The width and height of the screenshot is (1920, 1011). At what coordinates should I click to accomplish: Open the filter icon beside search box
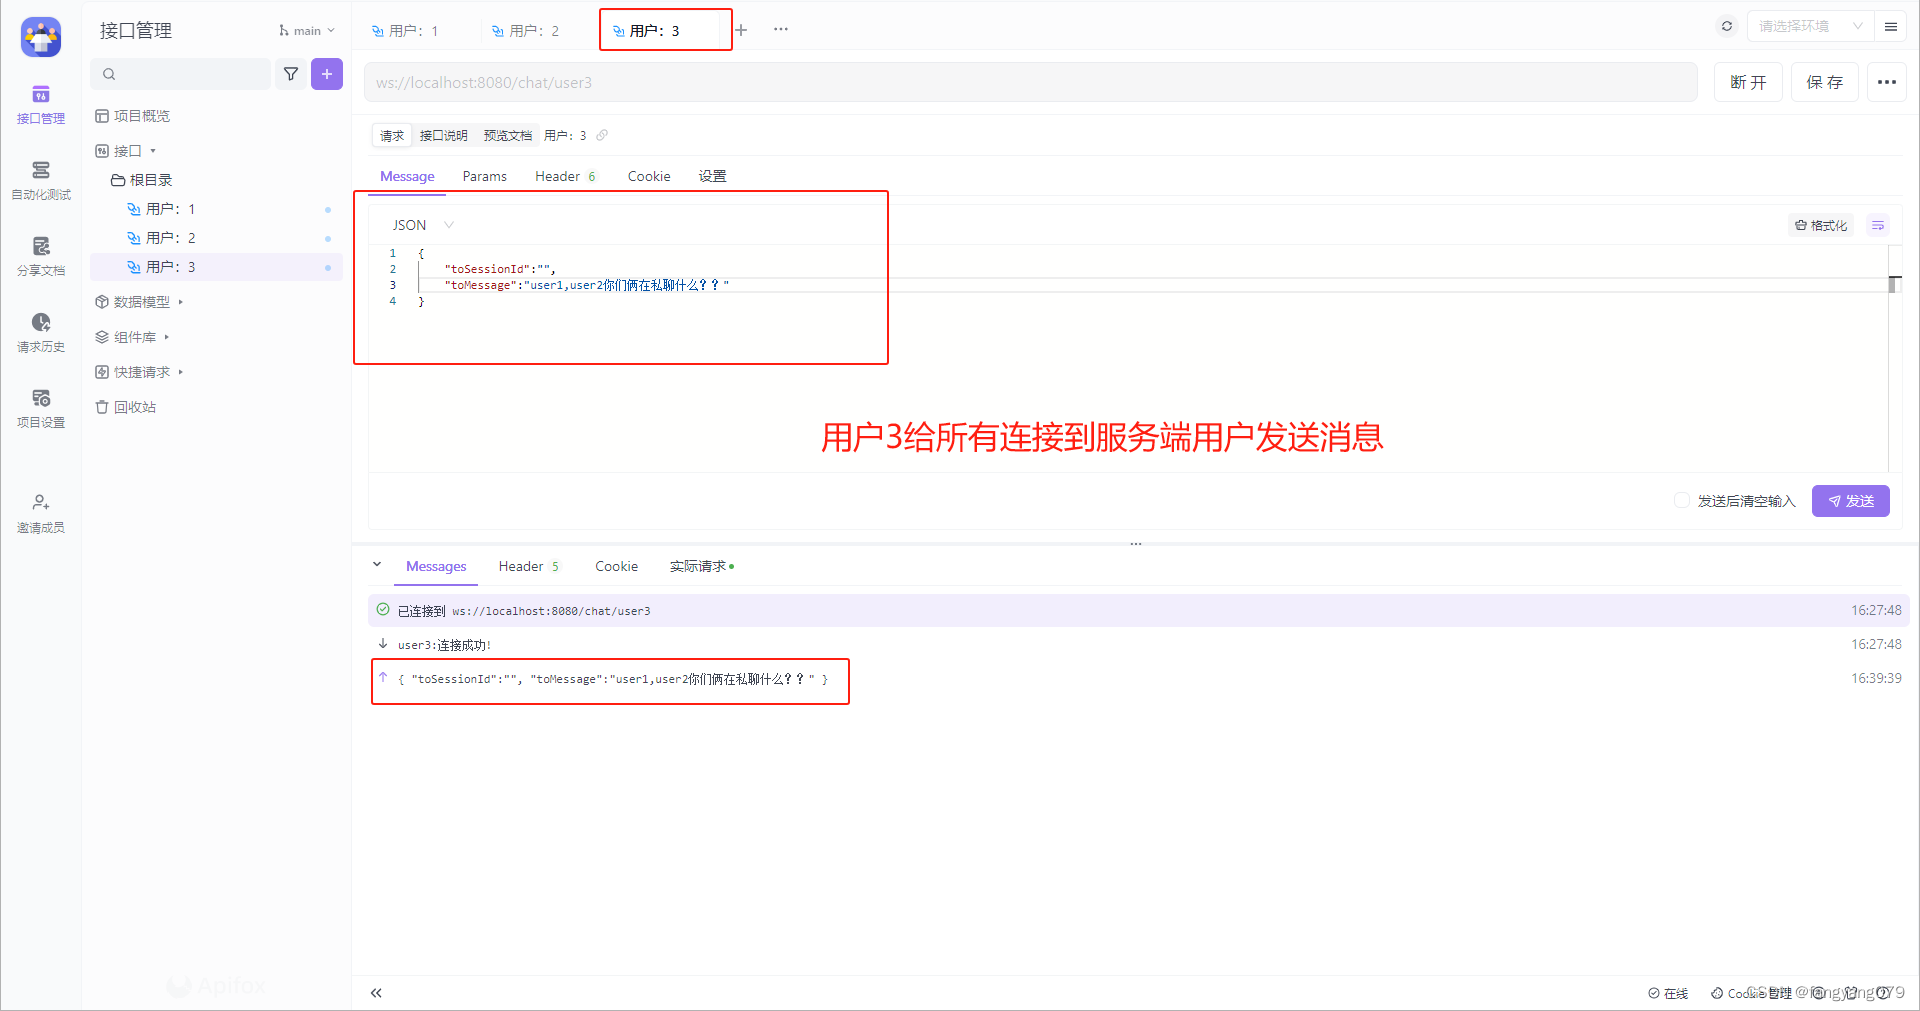pyautogui.click(x=291, y=73)
